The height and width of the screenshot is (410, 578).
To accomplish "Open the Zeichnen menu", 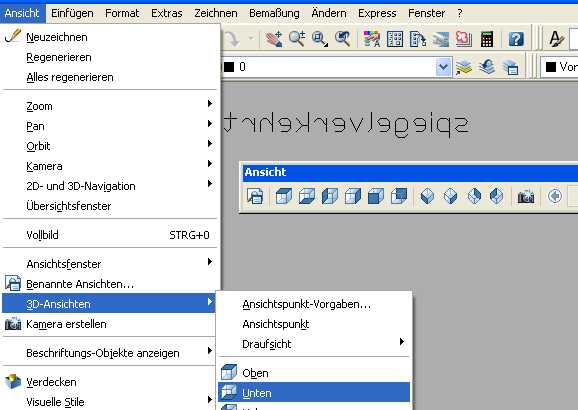I will point(216,13).
